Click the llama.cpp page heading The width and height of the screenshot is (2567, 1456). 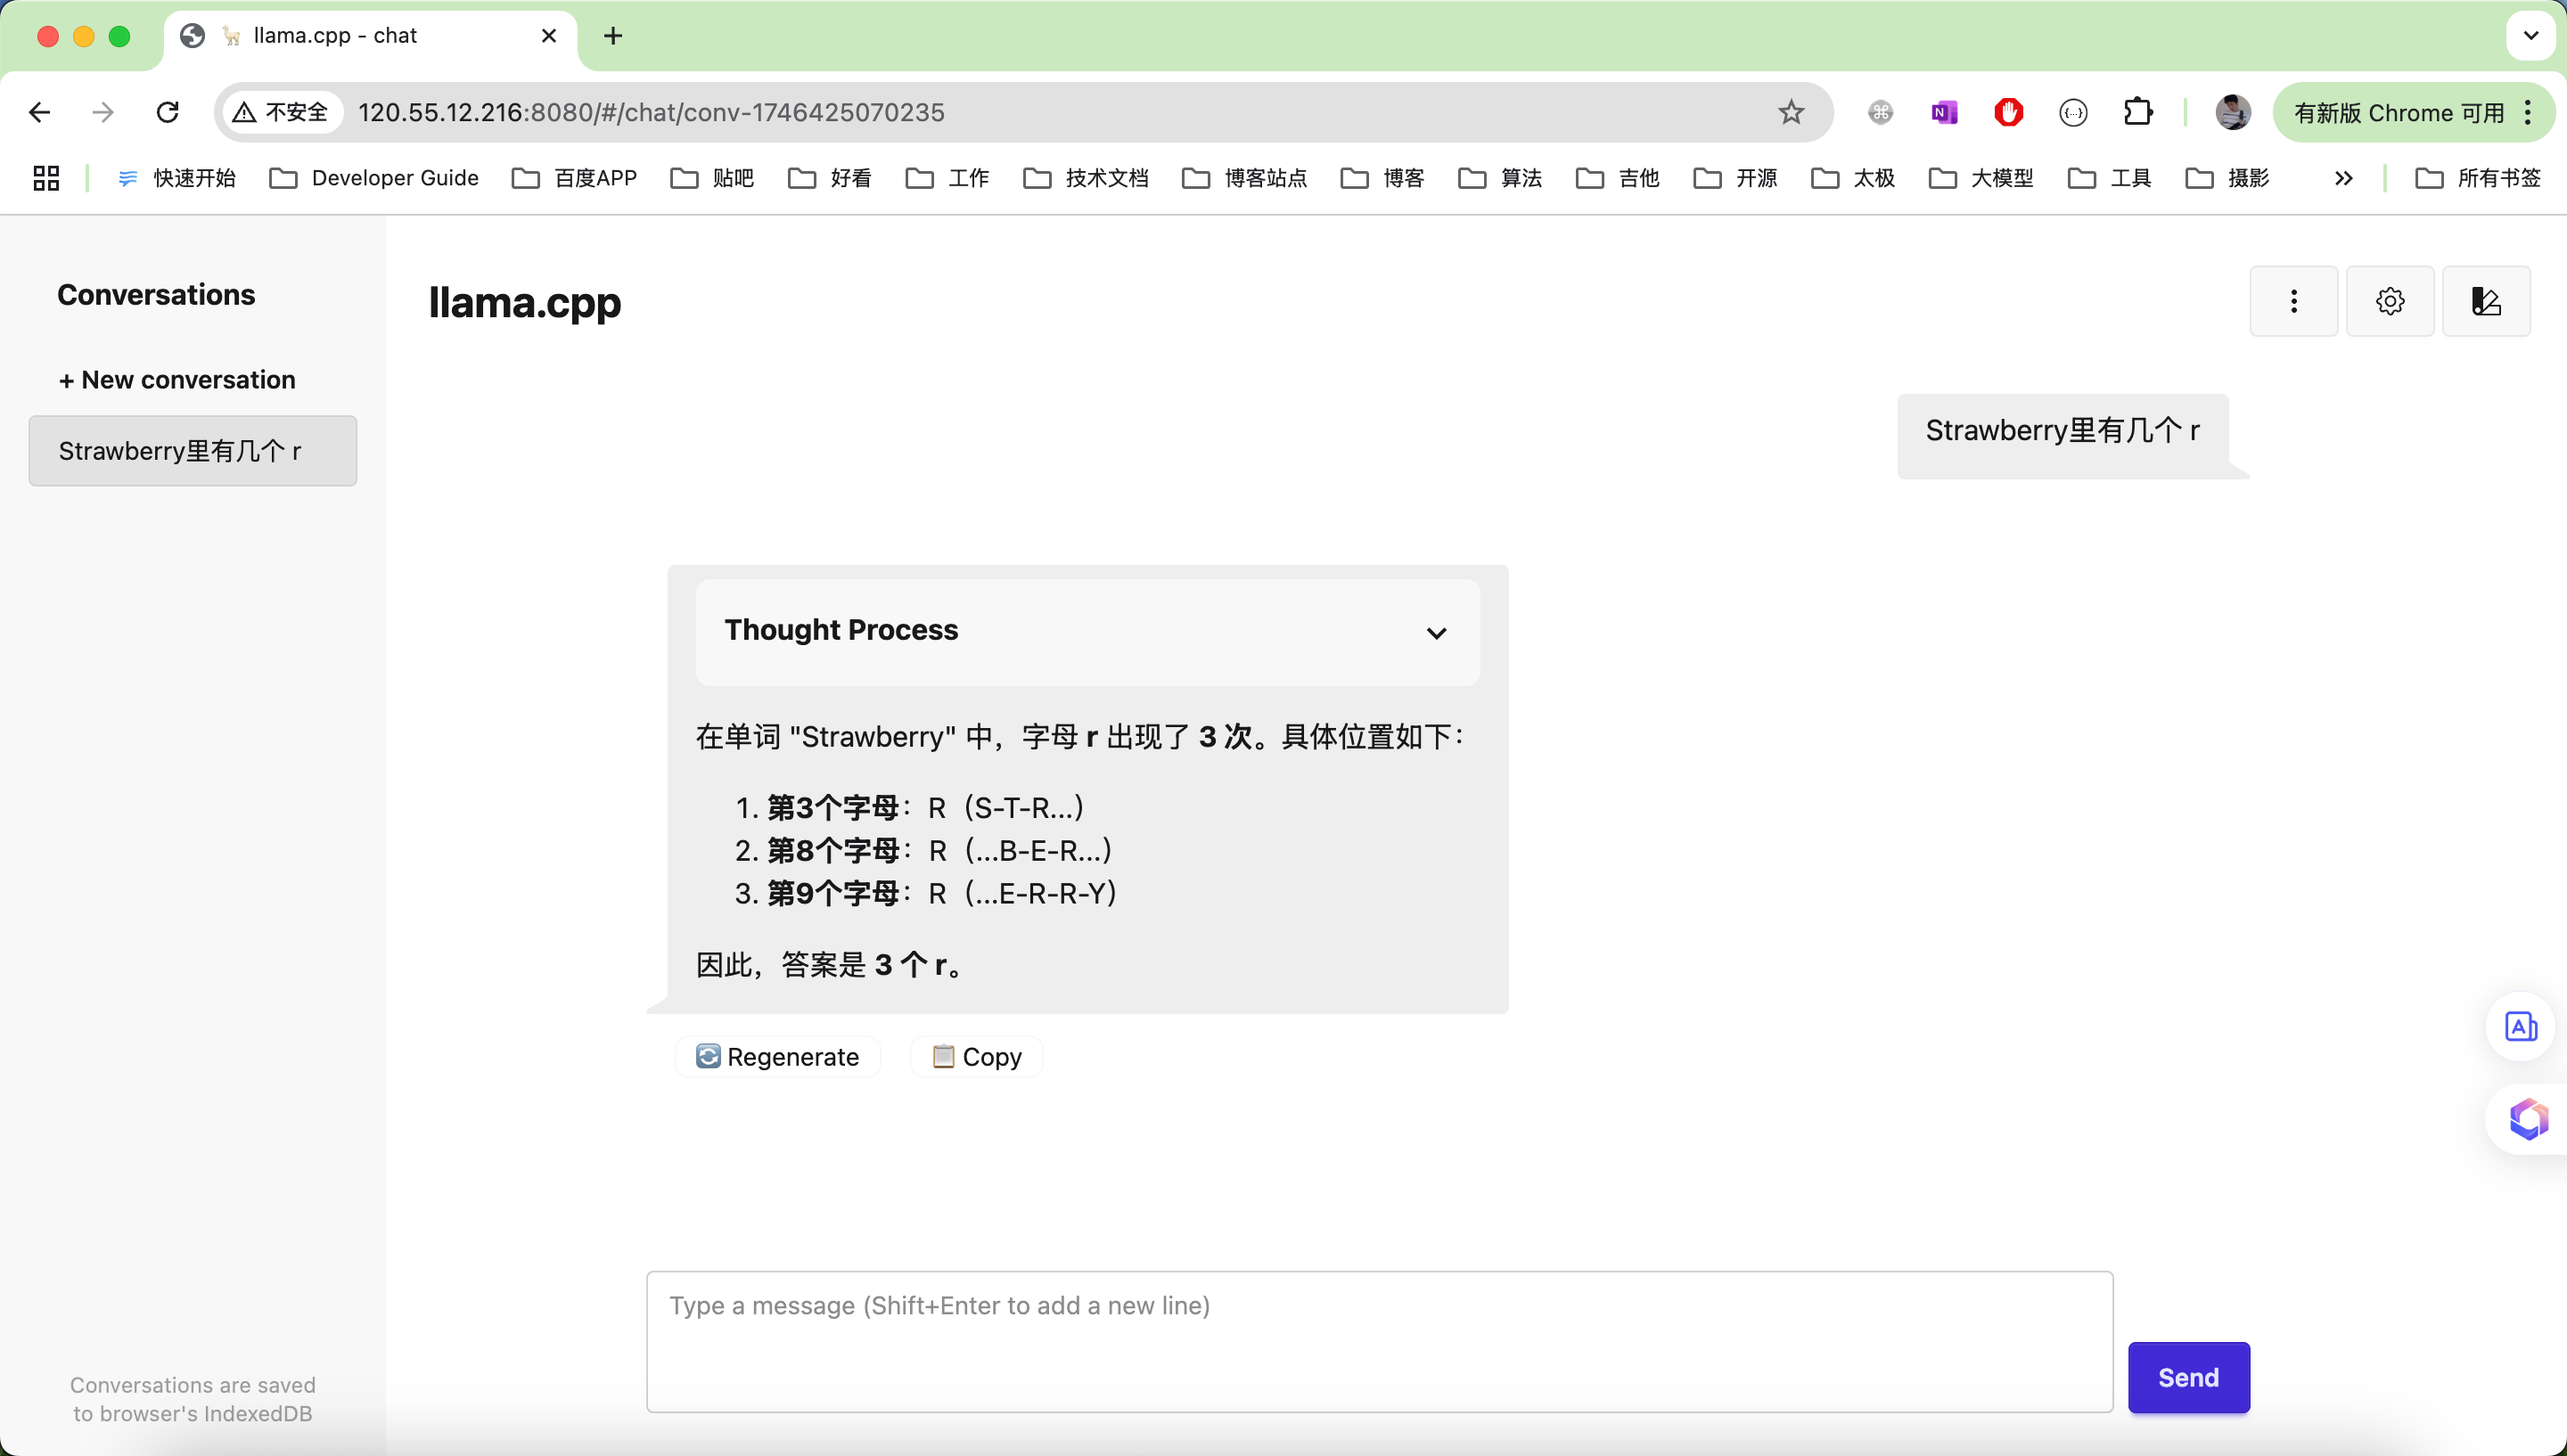point(525,302)
